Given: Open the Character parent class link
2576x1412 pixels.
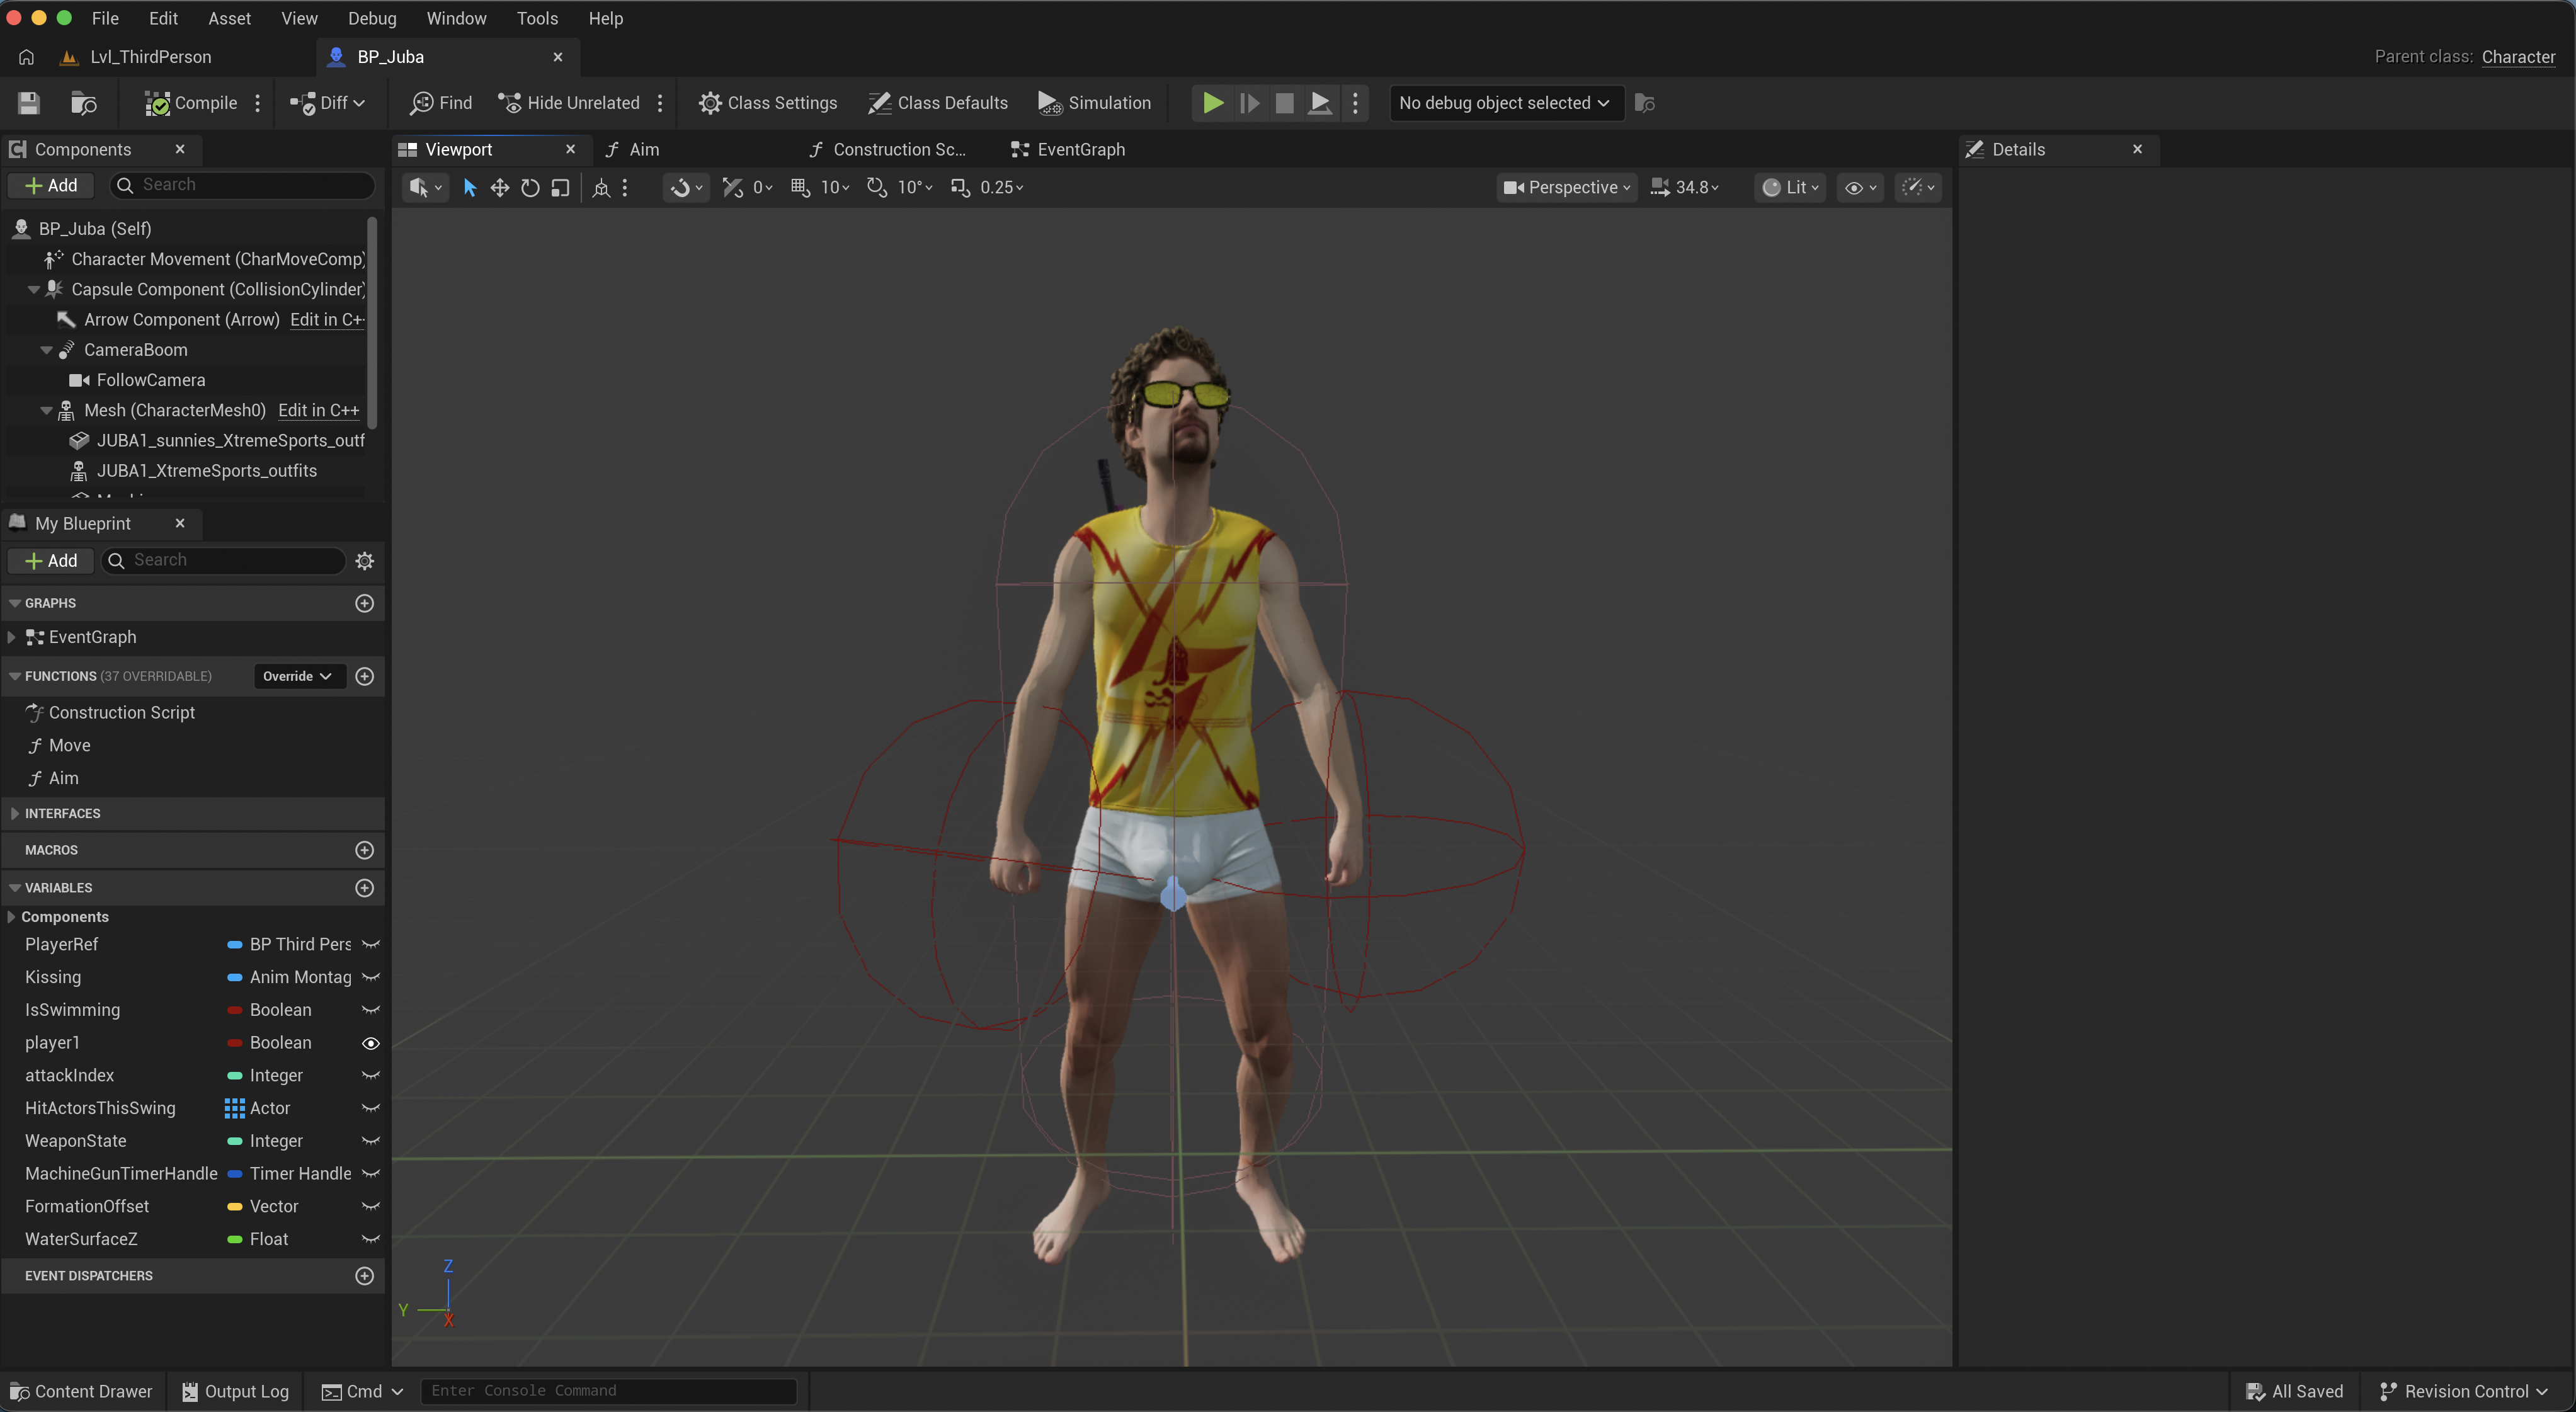Looking at the screenshot, I should 2518,57.
